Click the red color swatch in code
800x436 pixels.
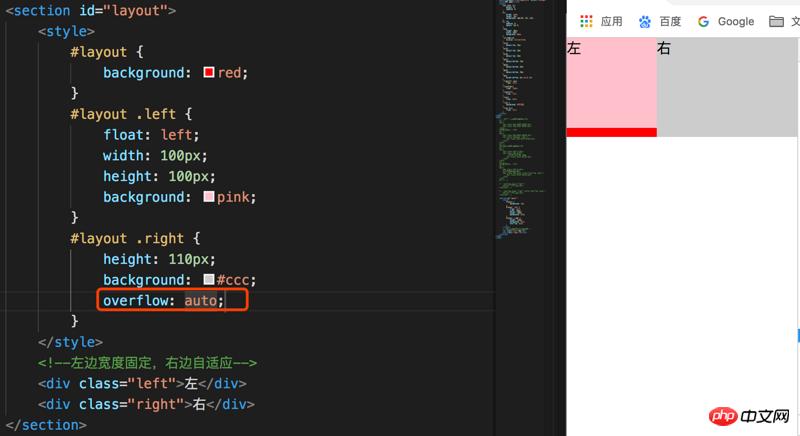[x=209, y=73]
